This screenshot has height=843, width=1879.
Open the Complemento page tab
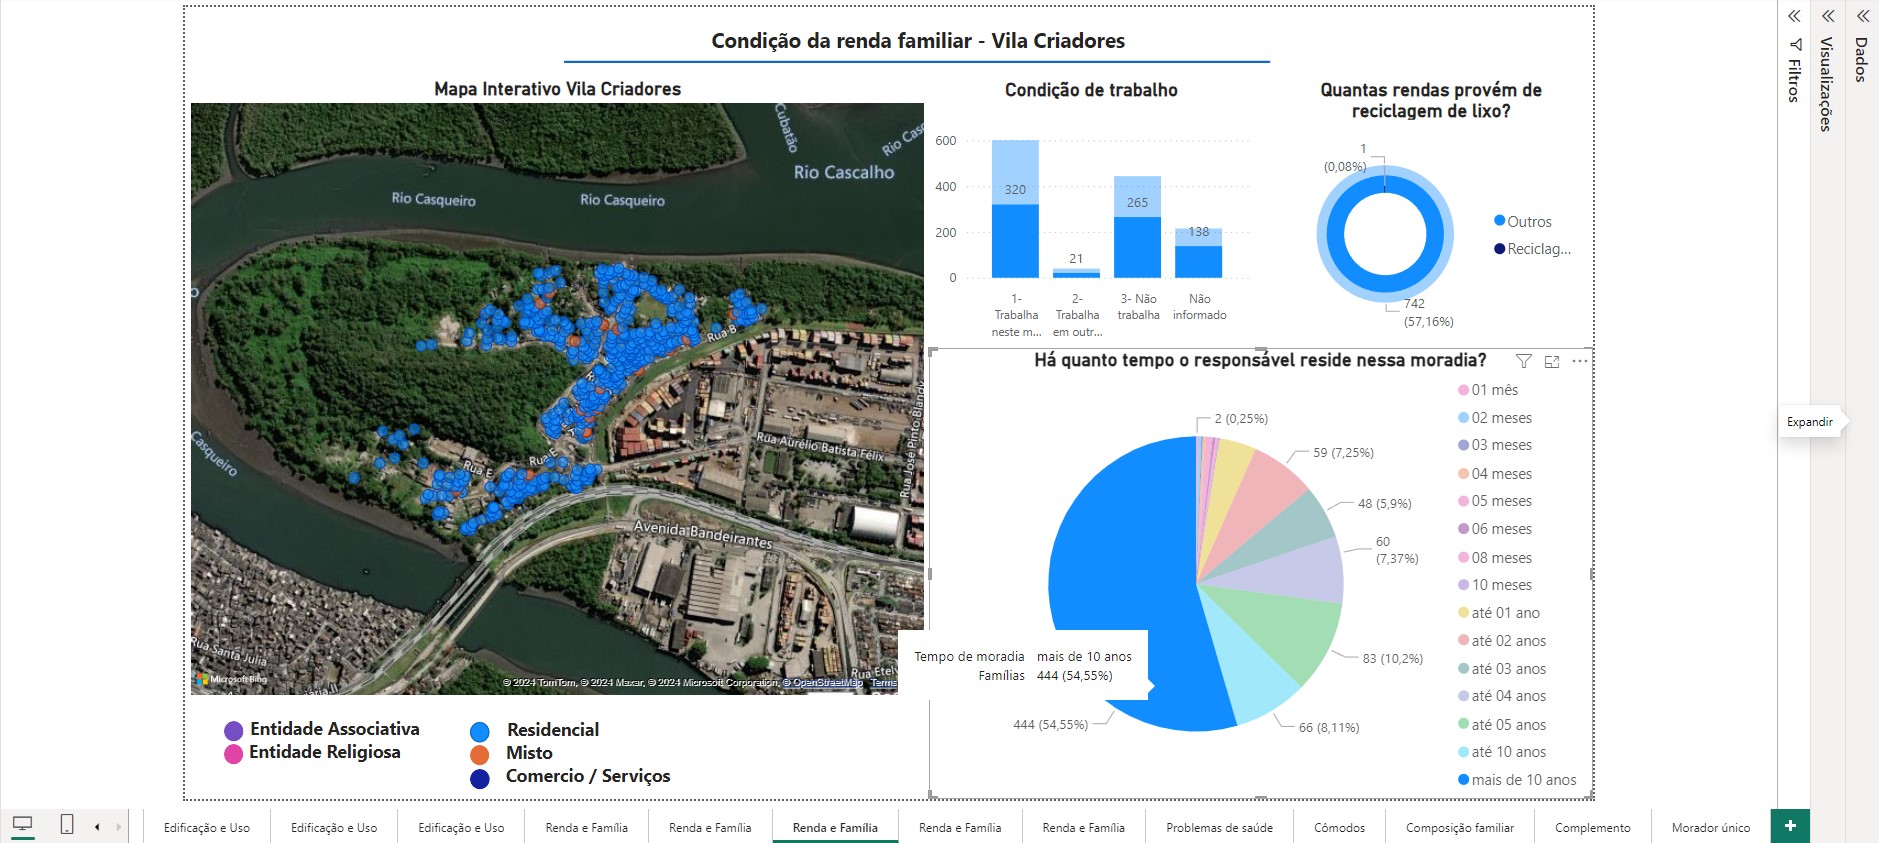1593,827
